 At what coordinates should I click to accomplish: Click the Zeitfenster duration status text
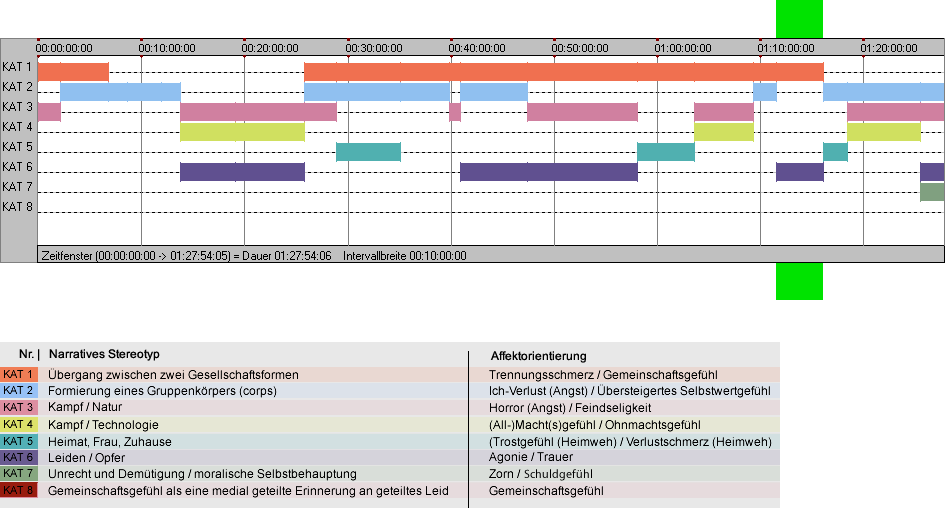point(186,256)
